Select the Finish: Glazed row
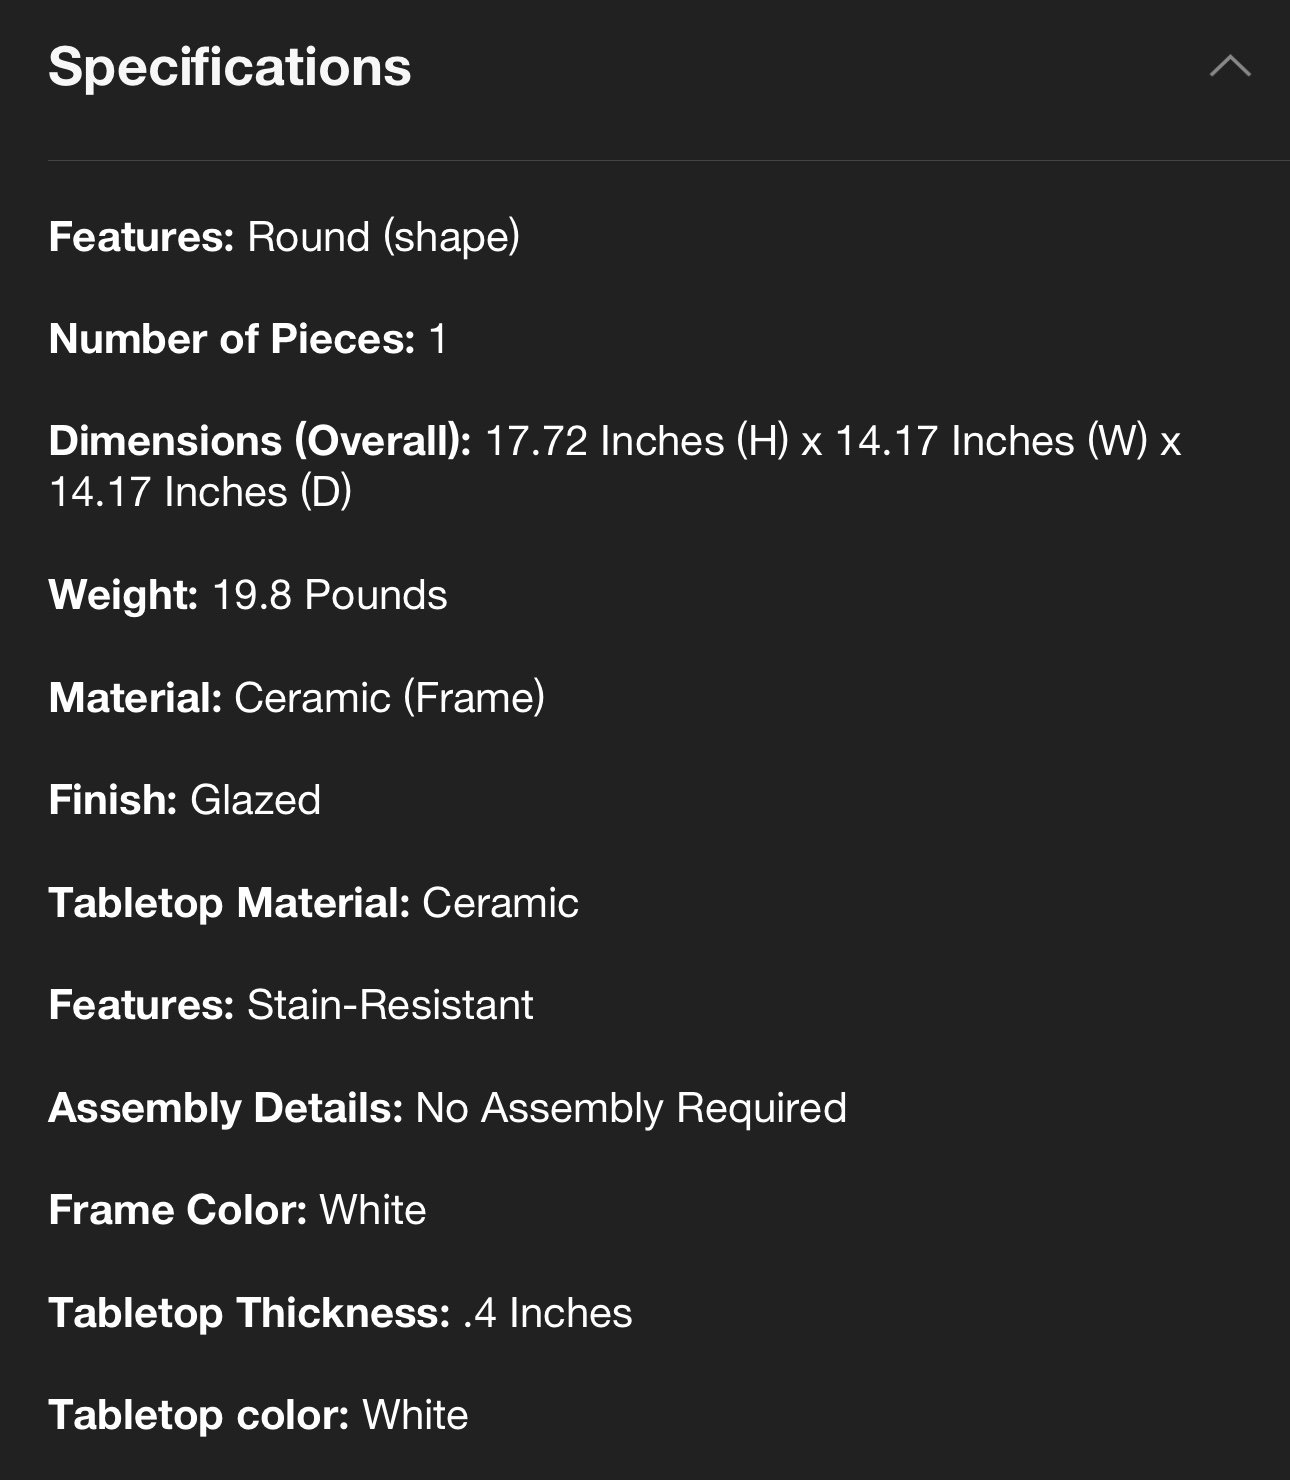1290x1480 pixels. coord(185,800)
